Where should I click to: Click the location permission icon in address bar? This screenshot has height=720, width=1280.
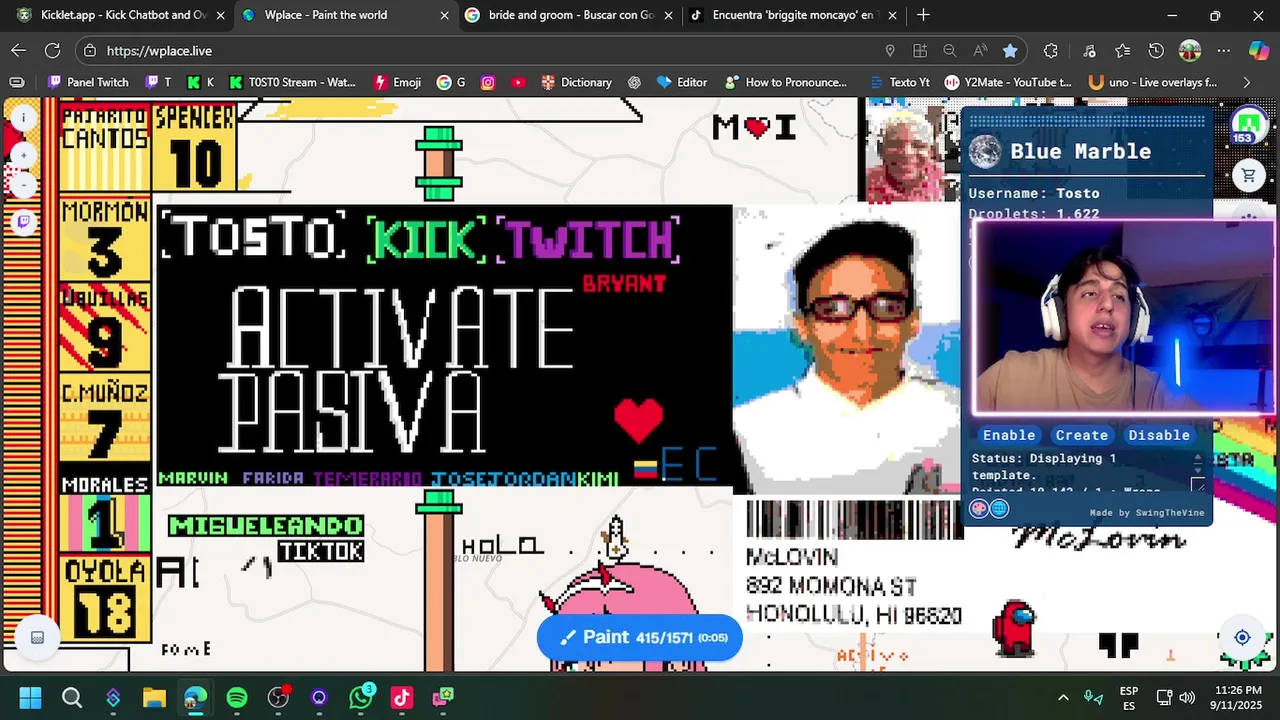pos(890,50)
